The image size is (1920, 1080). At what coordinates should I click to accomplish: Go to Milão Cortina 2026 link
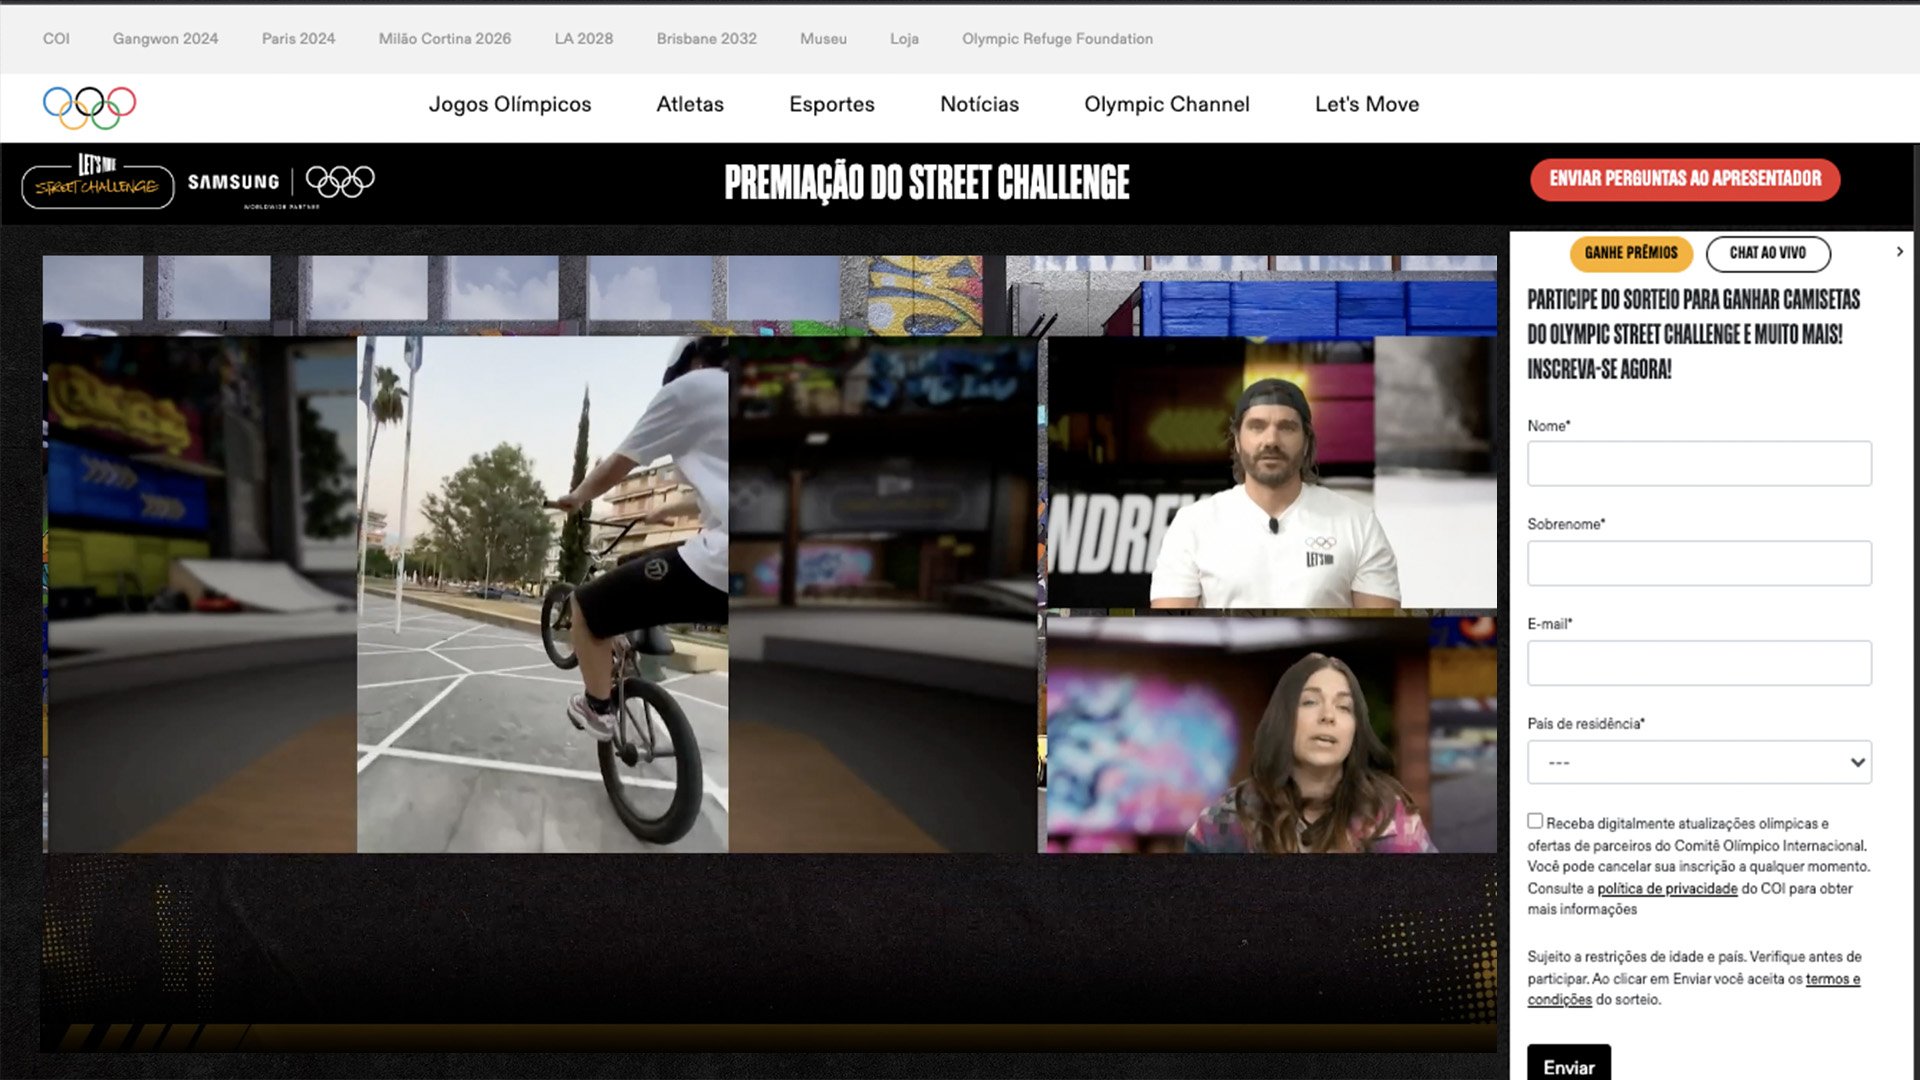coord(445,39)
